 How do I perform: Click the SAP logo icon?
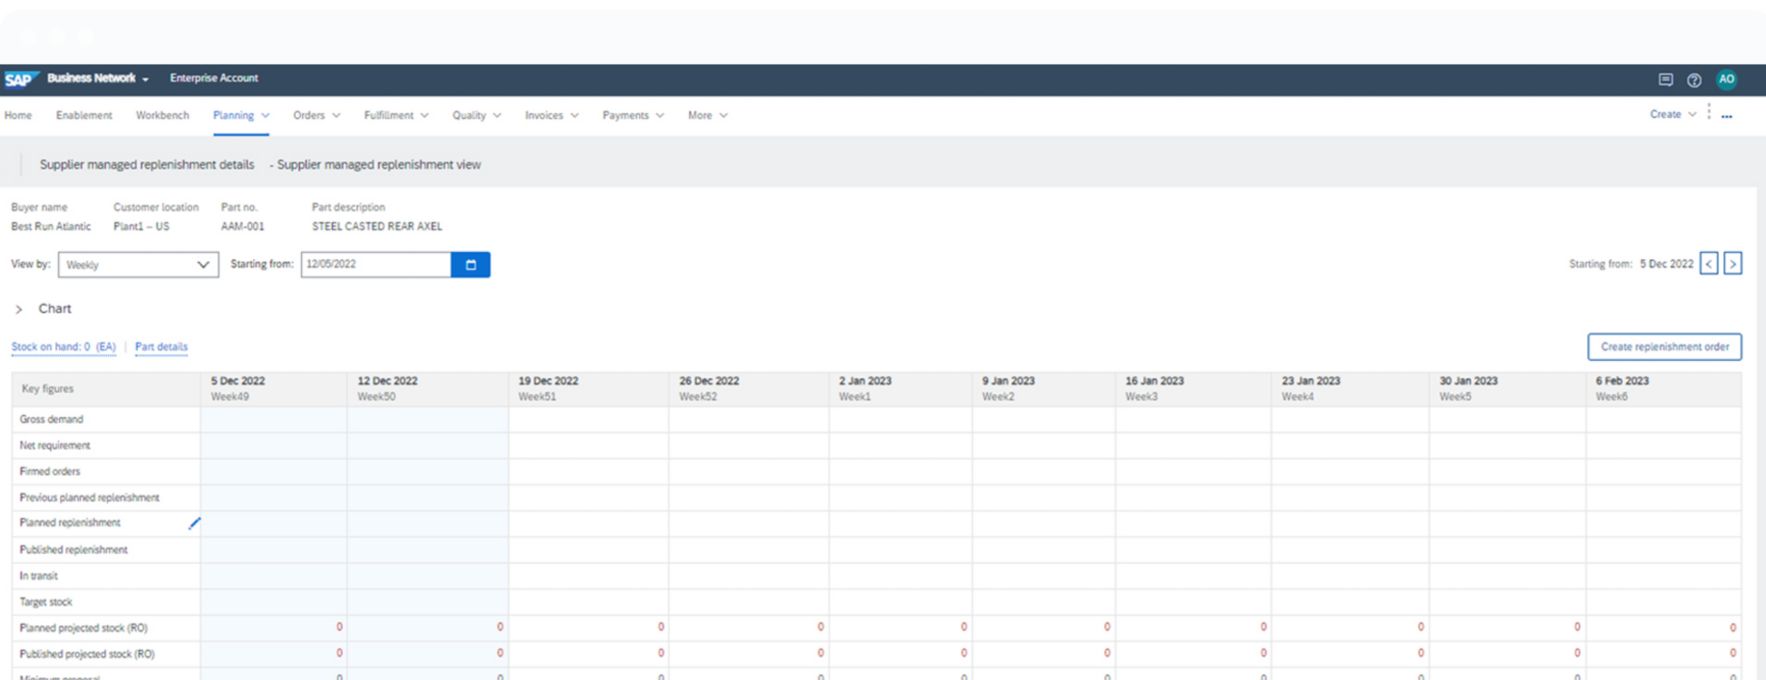pyautogui.click(x=20, y=79)
